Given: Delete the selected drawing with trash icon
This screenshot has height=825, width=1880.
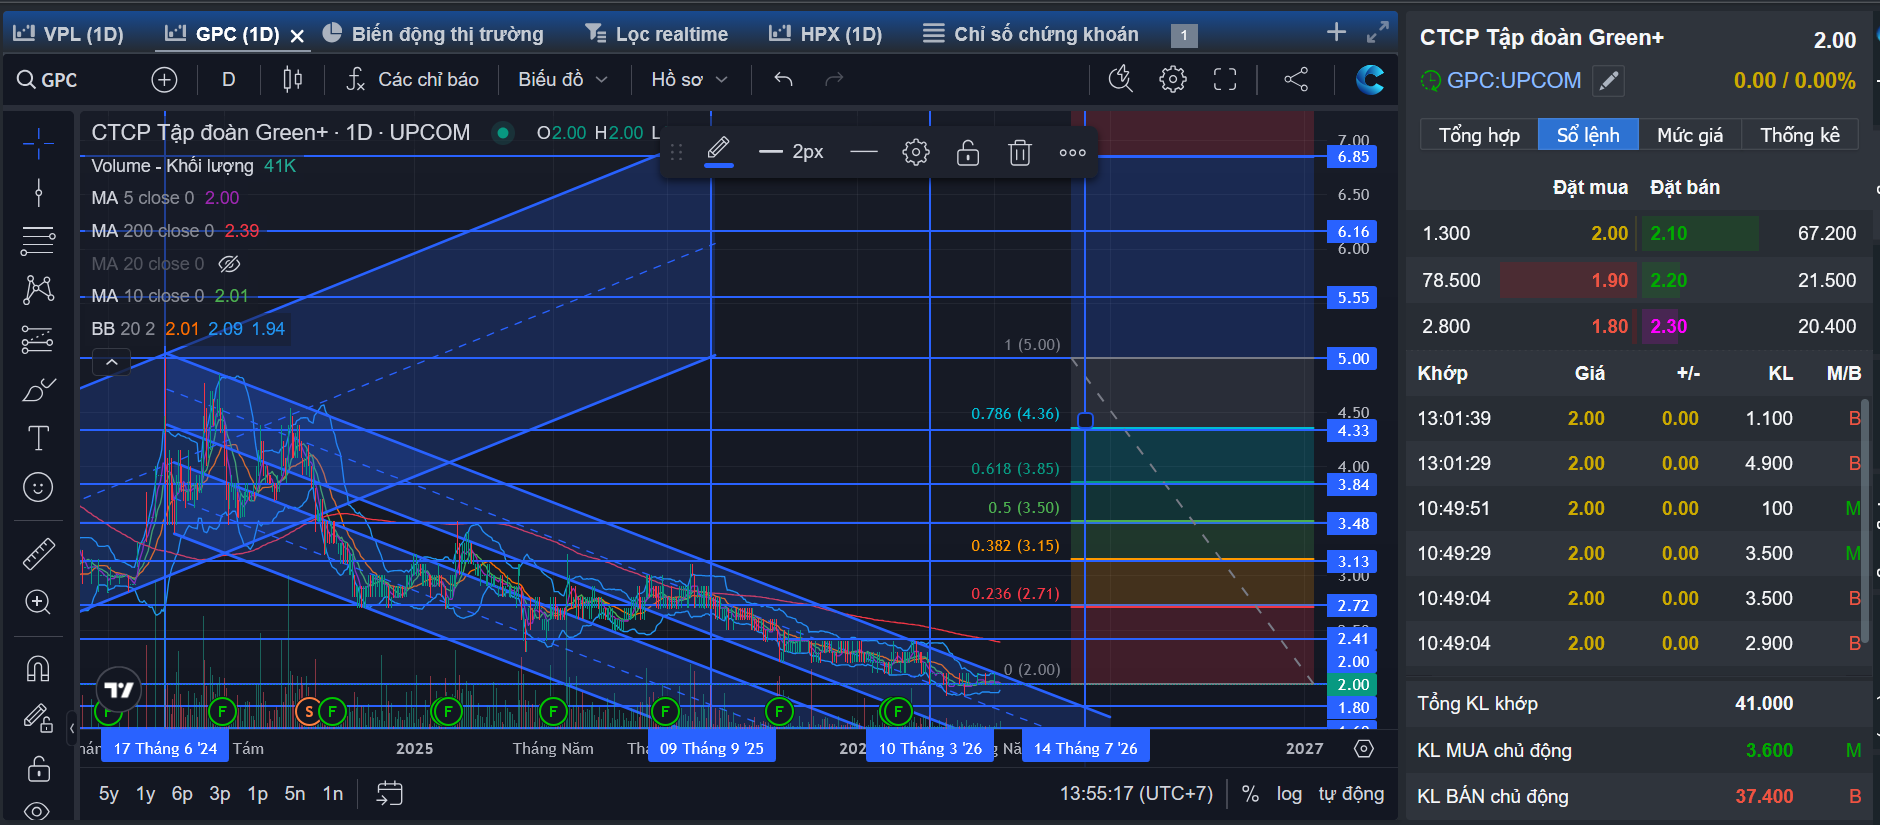Looking at the screenshot, I should click(1020, 153).
